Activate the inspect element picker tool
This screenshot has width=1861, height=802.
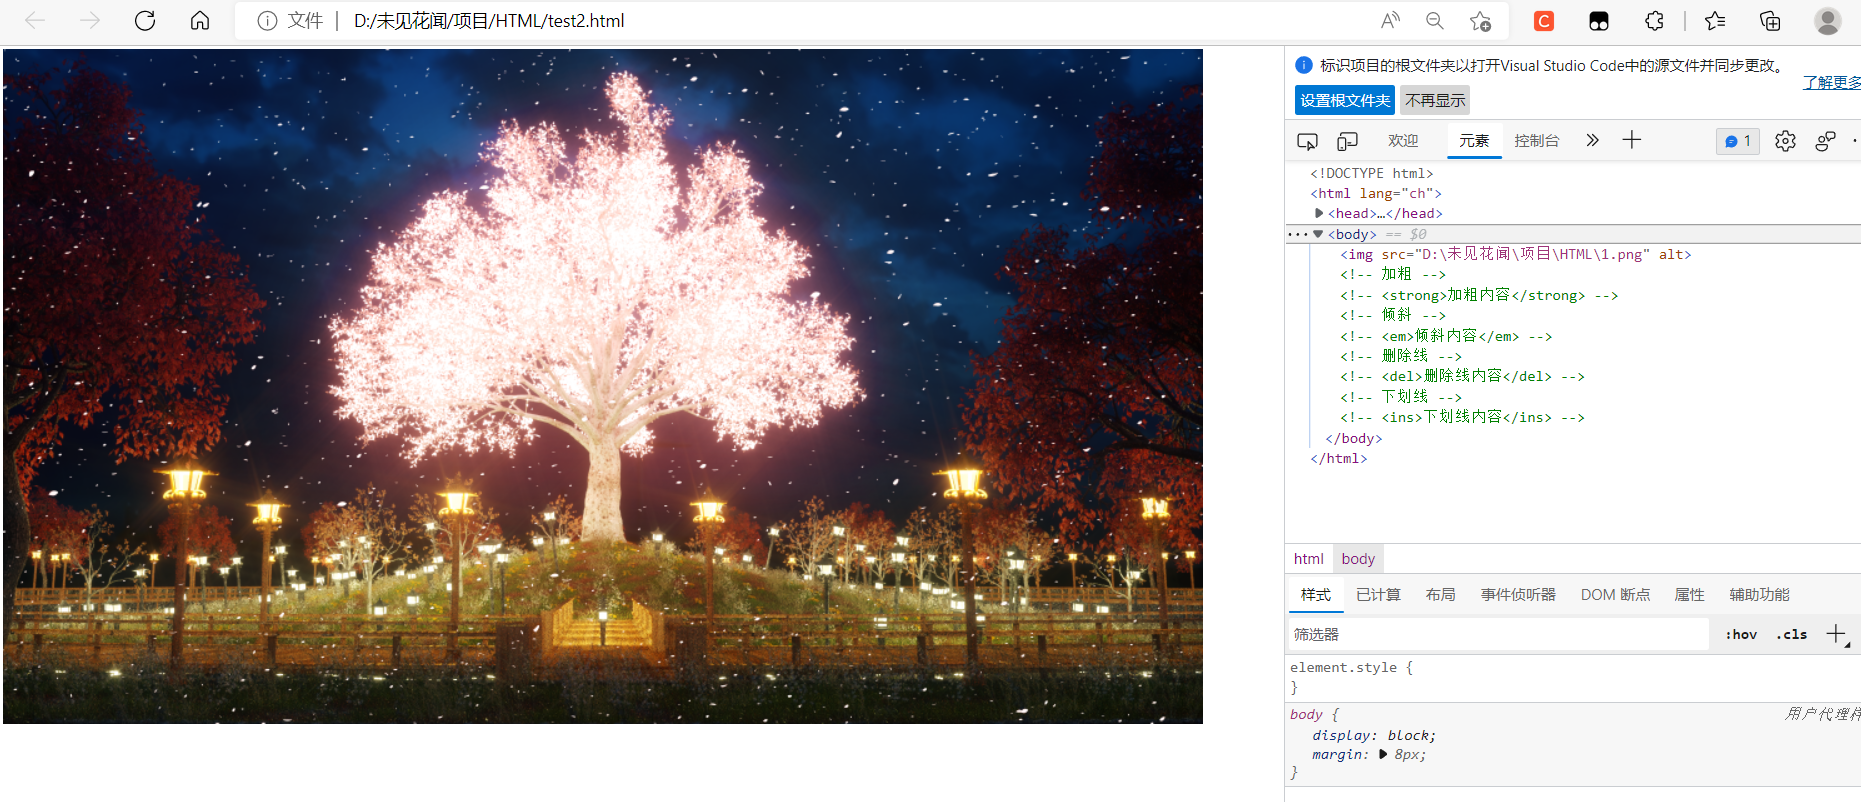(1307, 141)
